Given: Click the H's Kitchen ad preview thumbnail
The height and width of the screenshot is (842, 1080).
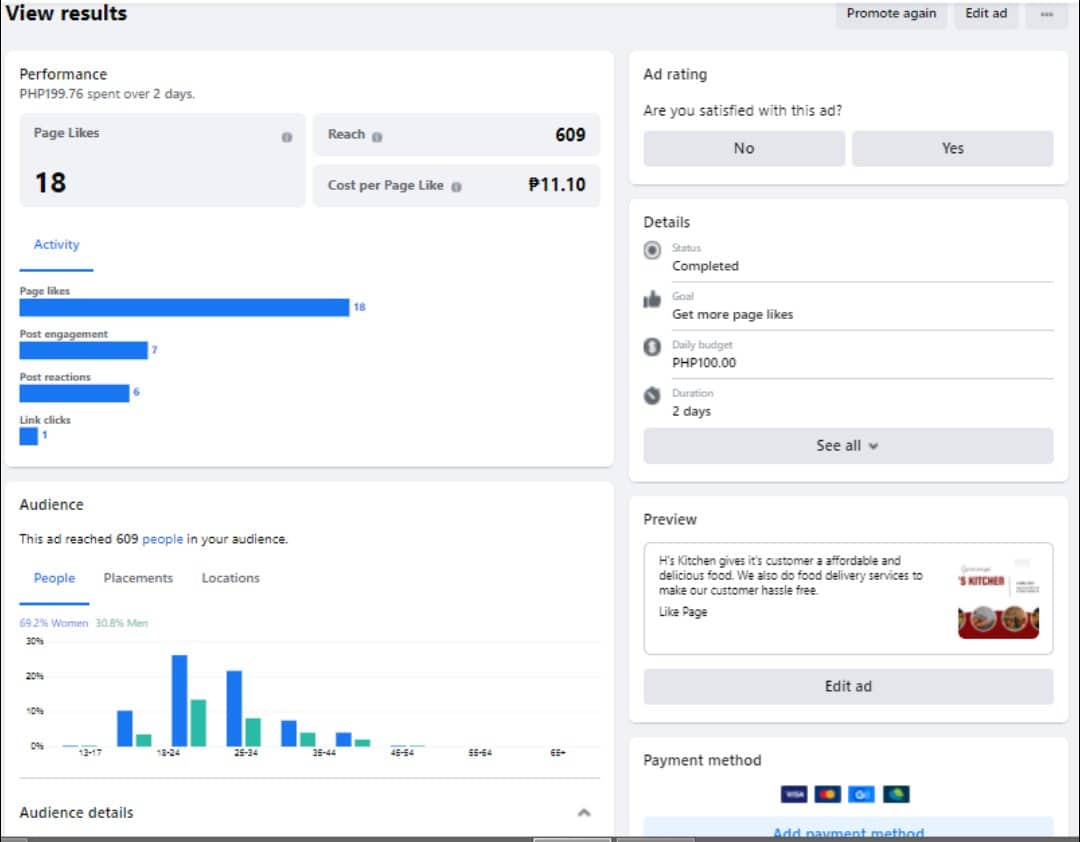Looking at the screenshot, I should (x=998, y=598).
